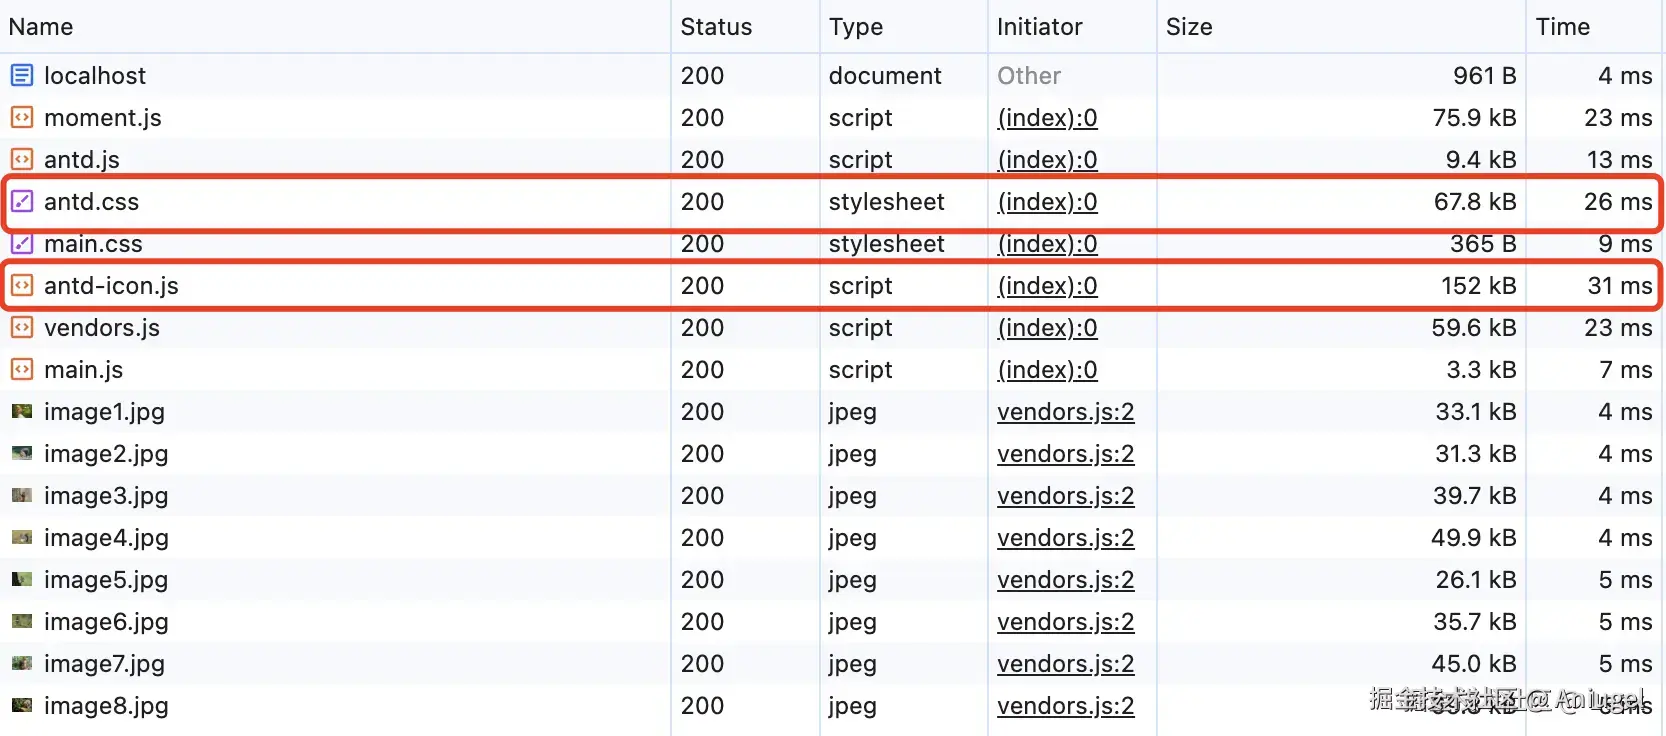Click the image1.jpg thumbnail icon
1666x736 pixels.
click(x=22, y=411)
